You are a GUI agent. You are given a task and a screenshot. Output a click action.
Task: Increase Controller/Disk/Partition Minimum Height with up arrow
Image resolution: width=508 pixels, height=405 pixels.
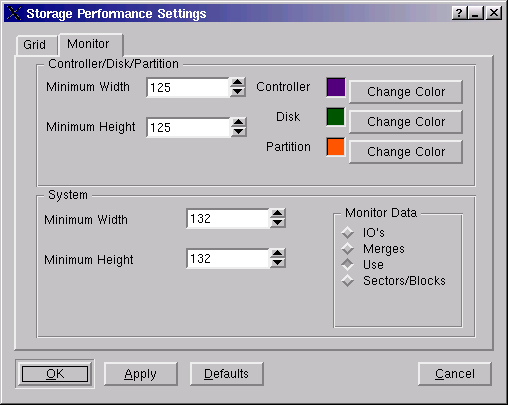pos(238,122)
